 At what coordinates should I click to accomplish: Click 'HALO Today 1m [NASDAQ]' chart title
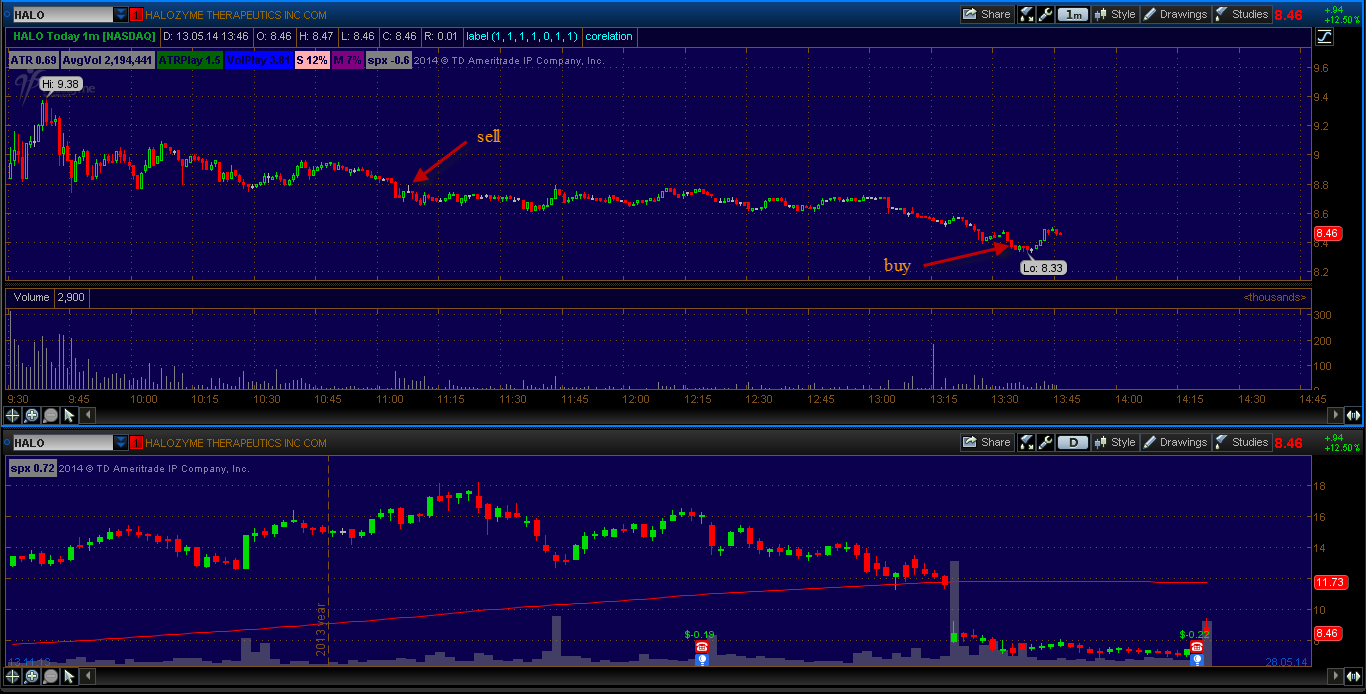pyautogui.click(x=84, y=36)
